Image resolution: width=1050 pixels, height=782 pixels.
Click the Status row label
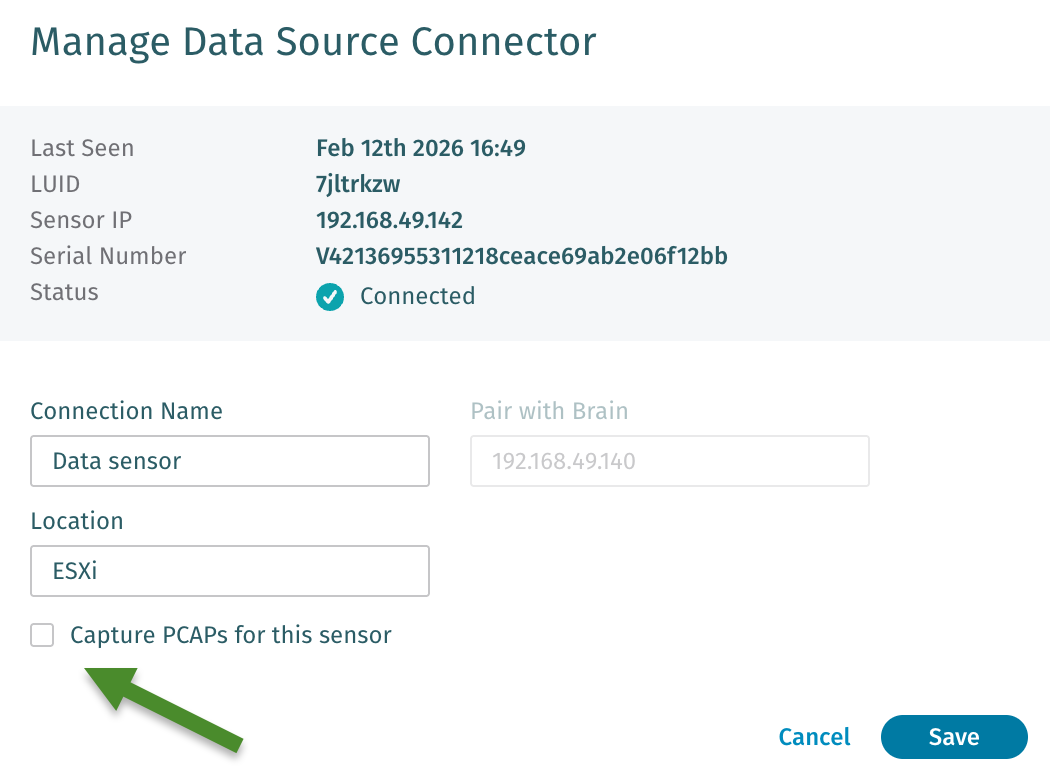64,292
